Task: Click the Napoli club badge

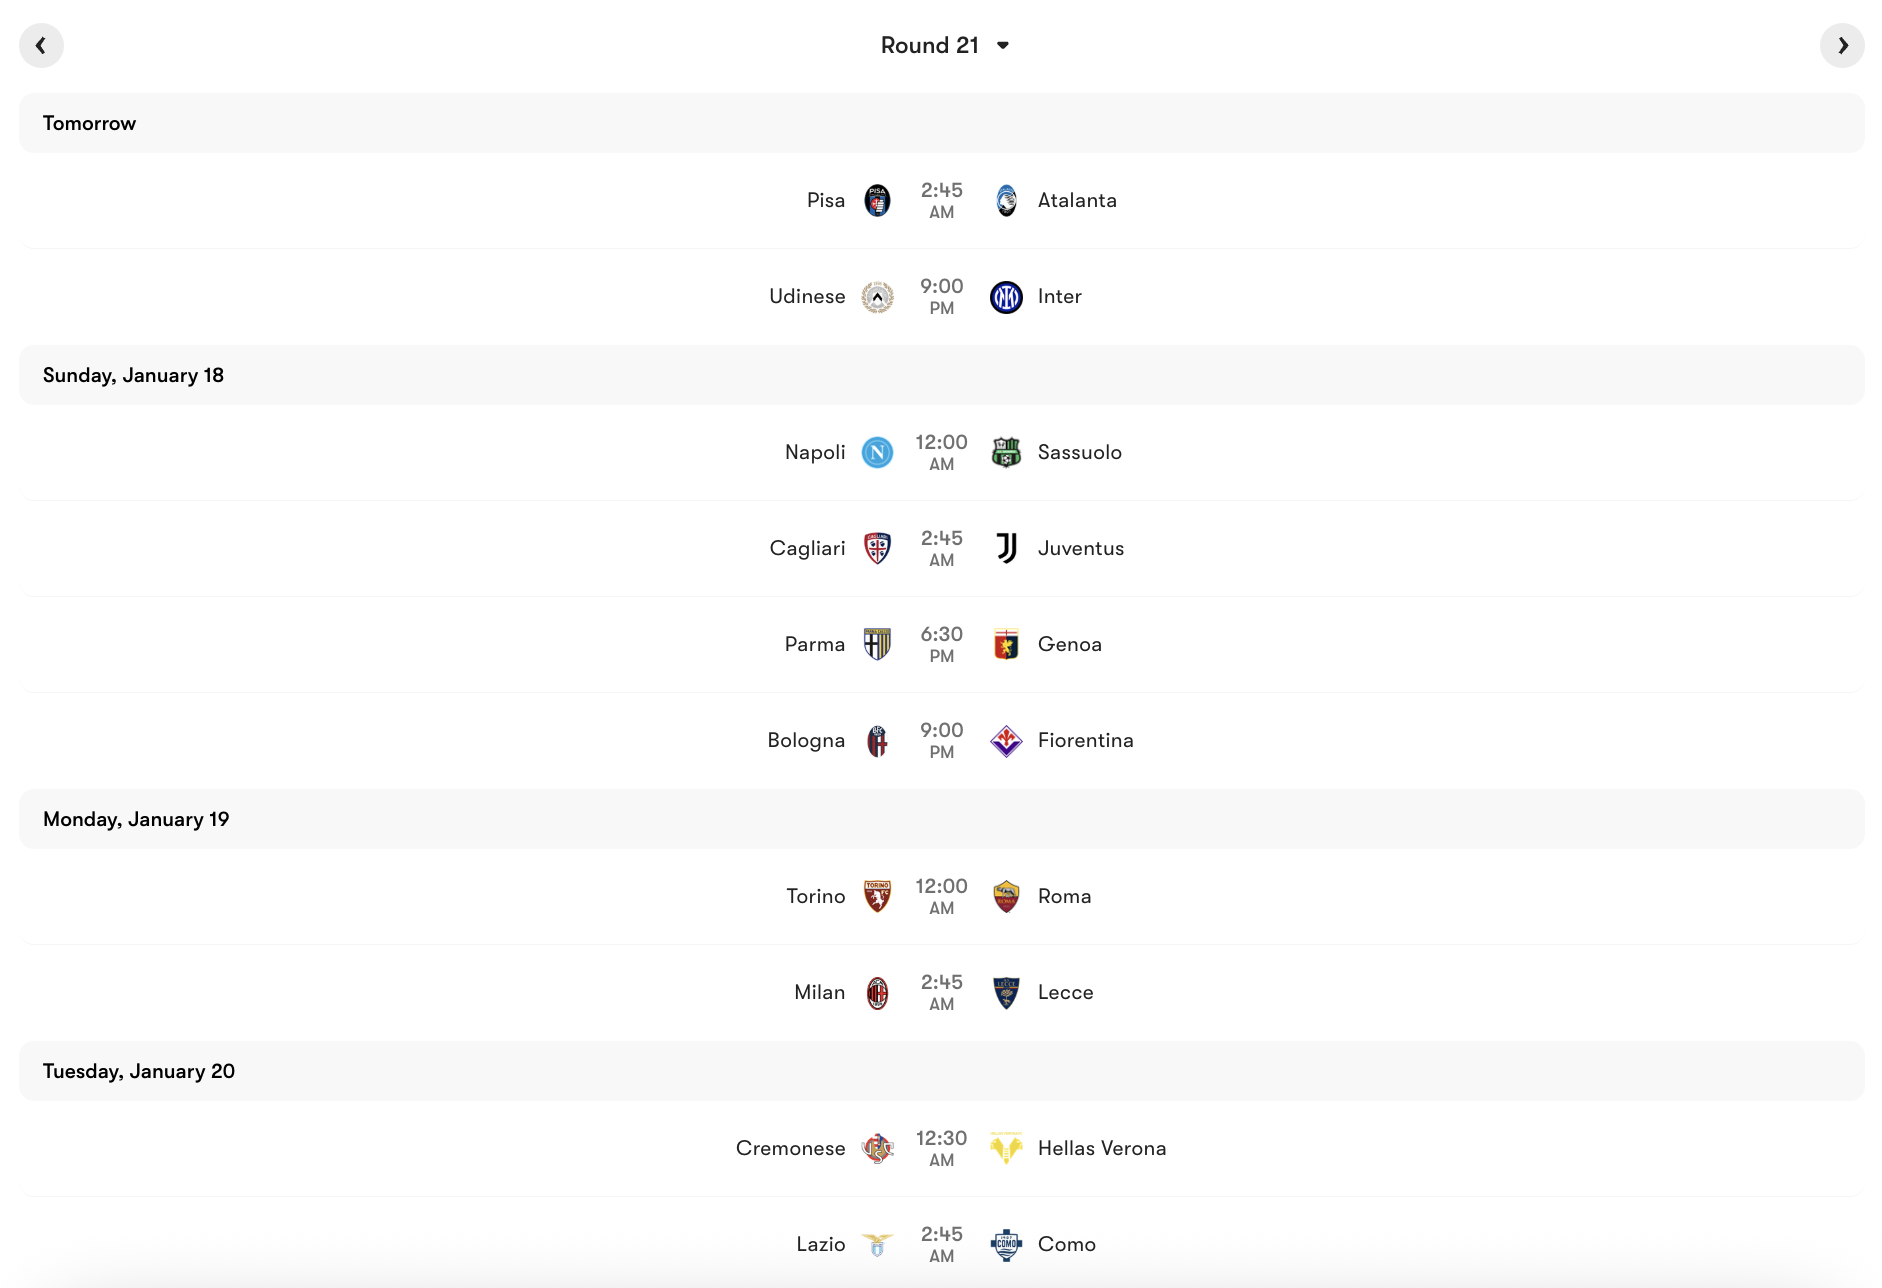Action: 877,452
